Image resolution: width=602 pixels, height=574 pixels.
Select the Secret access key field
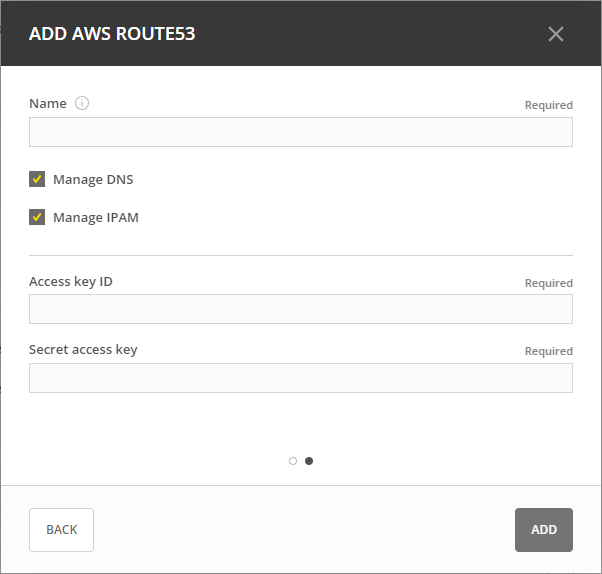(300, 377)
